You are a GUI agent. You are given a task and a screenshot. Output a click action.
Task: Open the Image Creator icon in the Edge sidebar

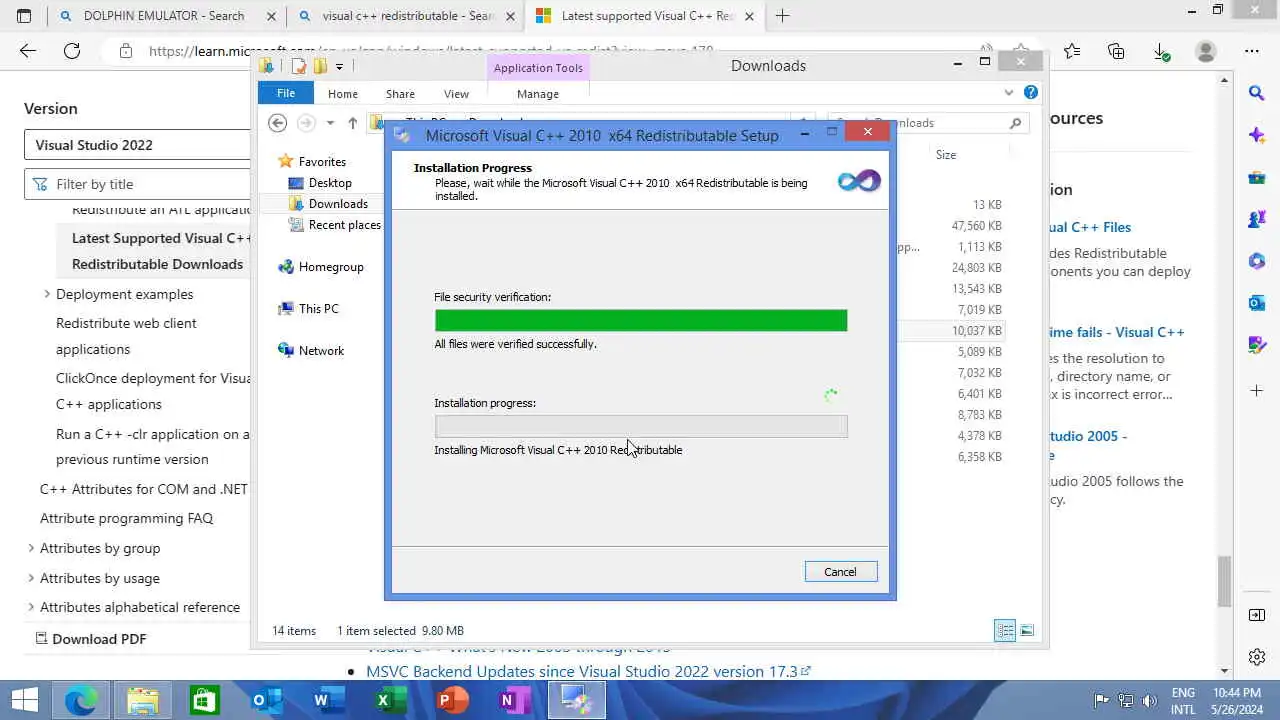click(x=1257, y=345)
